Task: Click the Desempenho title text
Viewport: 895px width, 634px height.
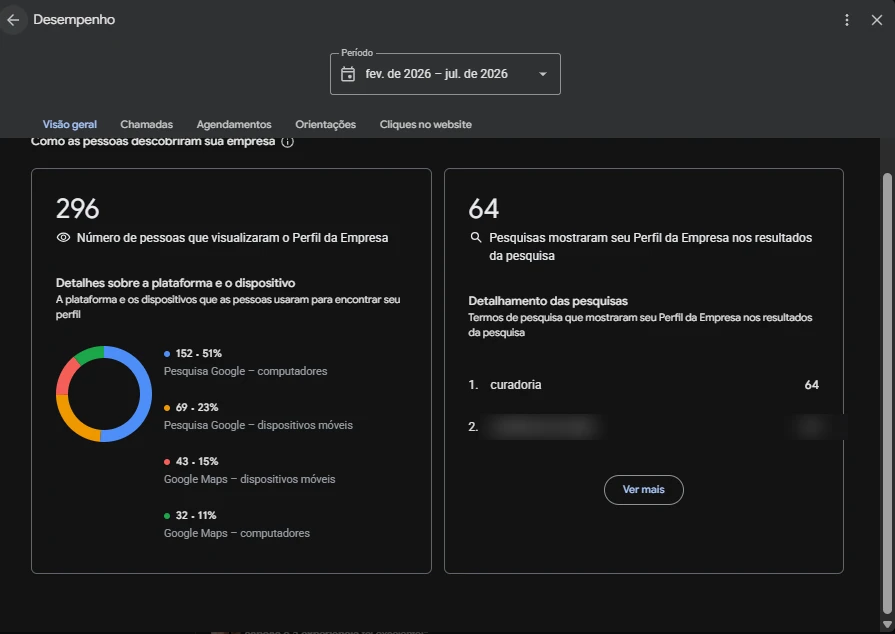Action: [x=74, y=19]
